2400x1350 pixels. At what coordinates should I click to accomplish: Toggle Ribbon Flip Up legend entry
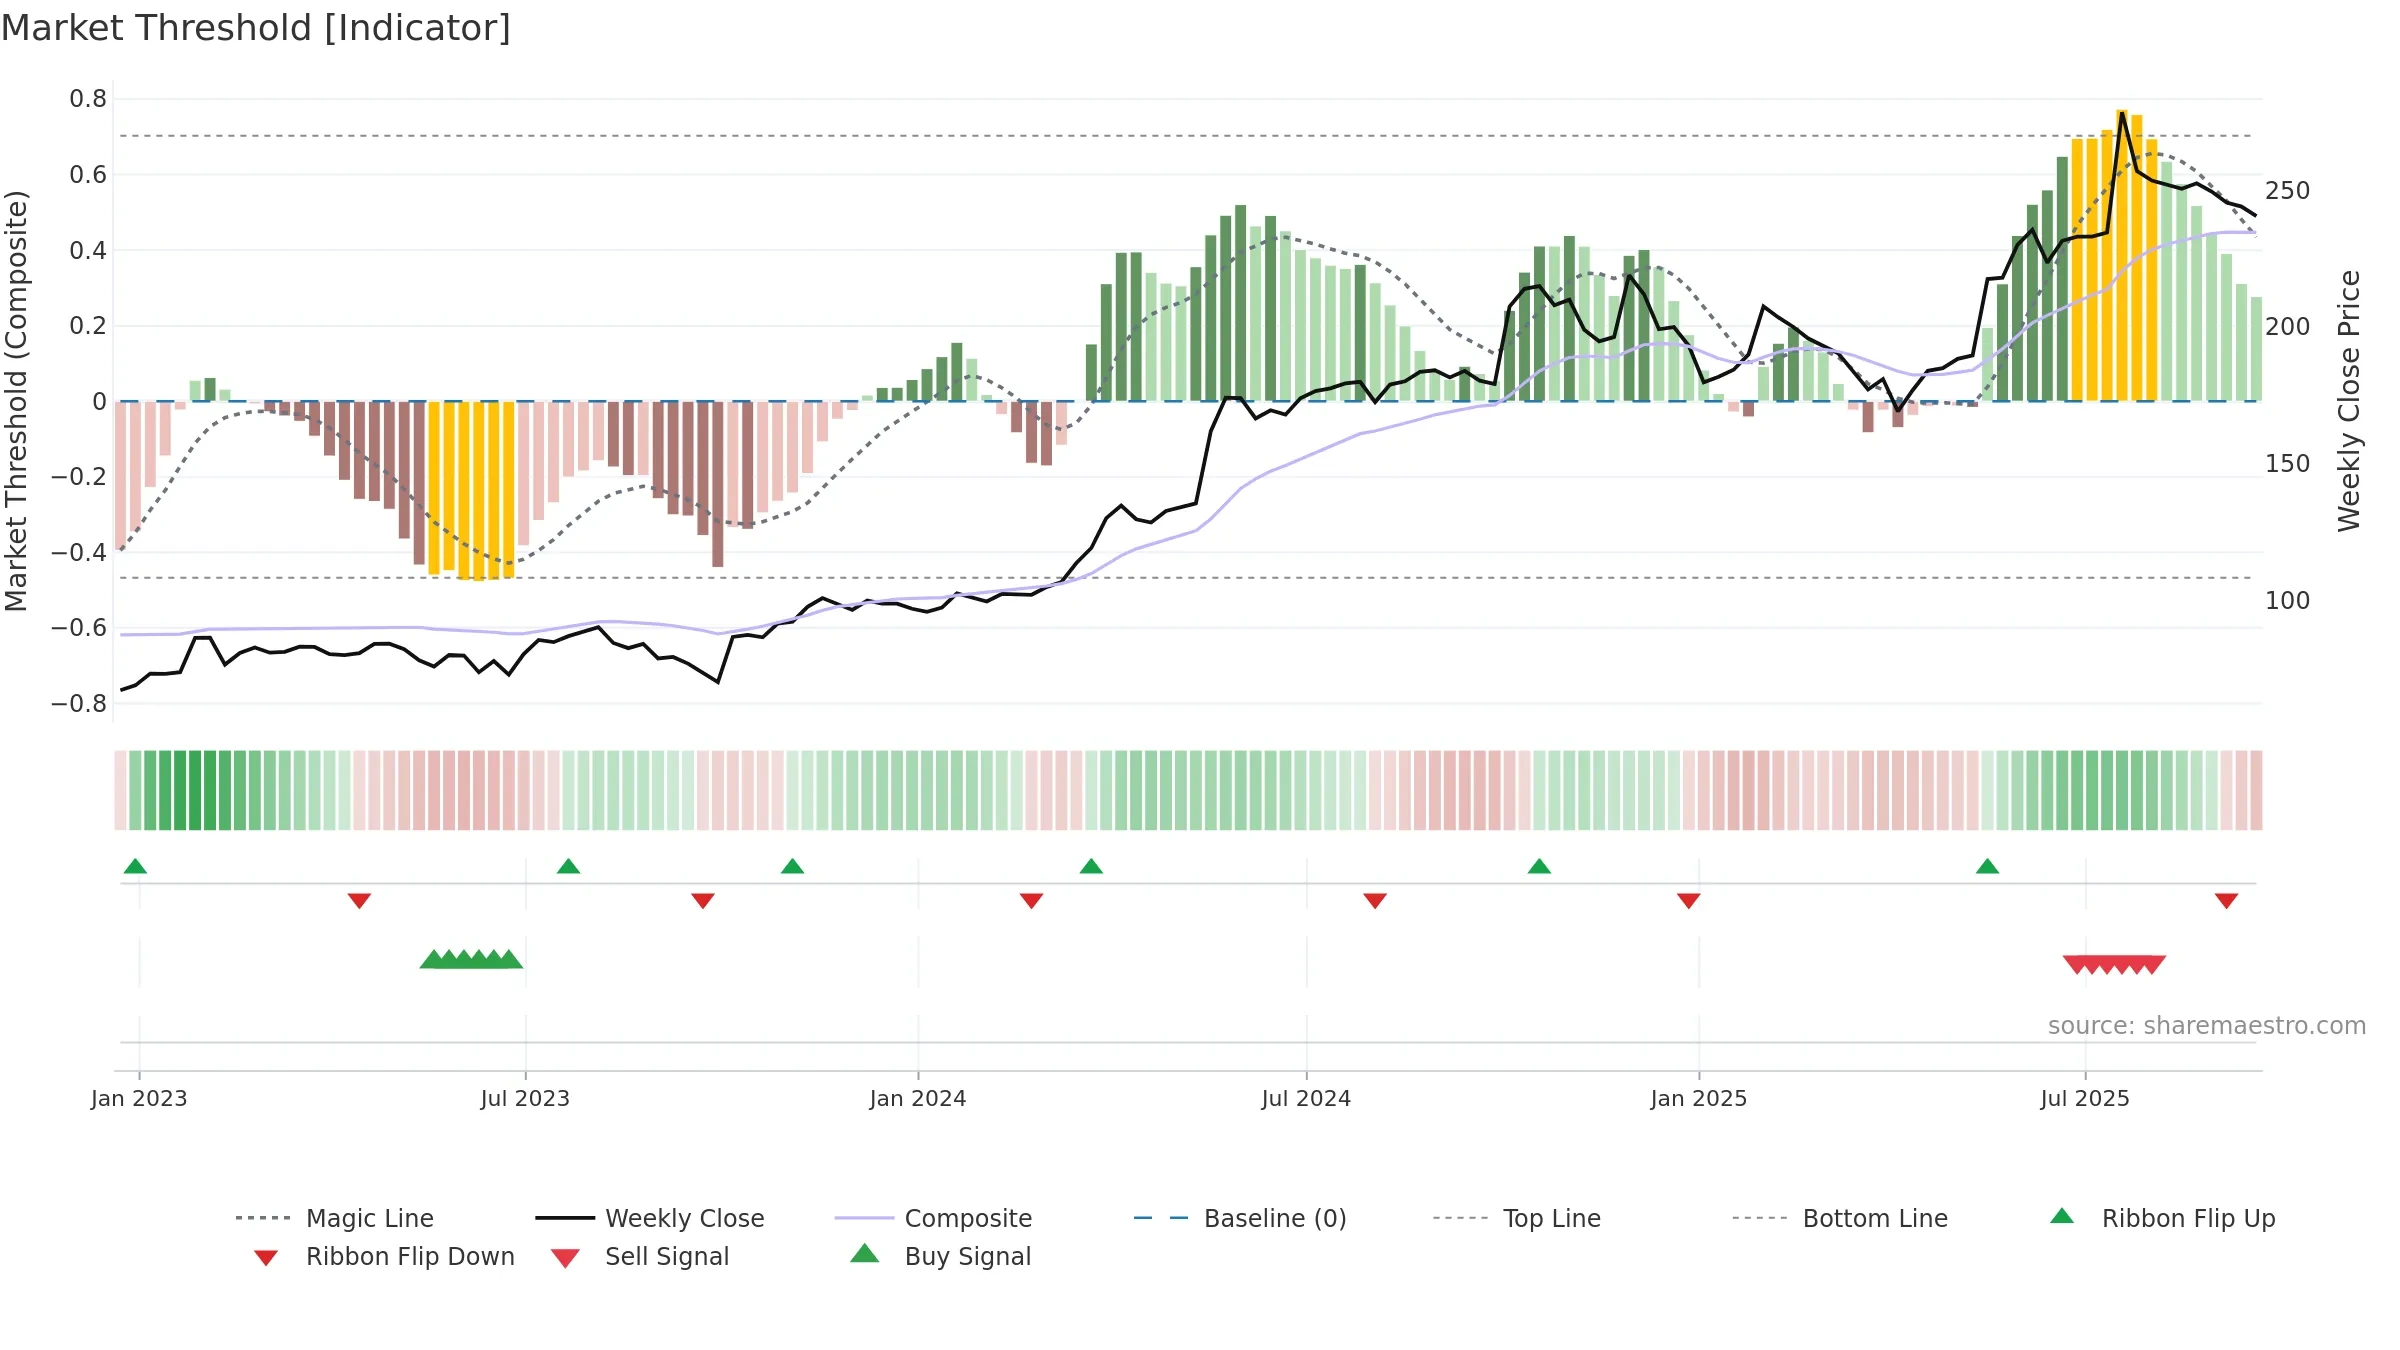point(2162,1218)
